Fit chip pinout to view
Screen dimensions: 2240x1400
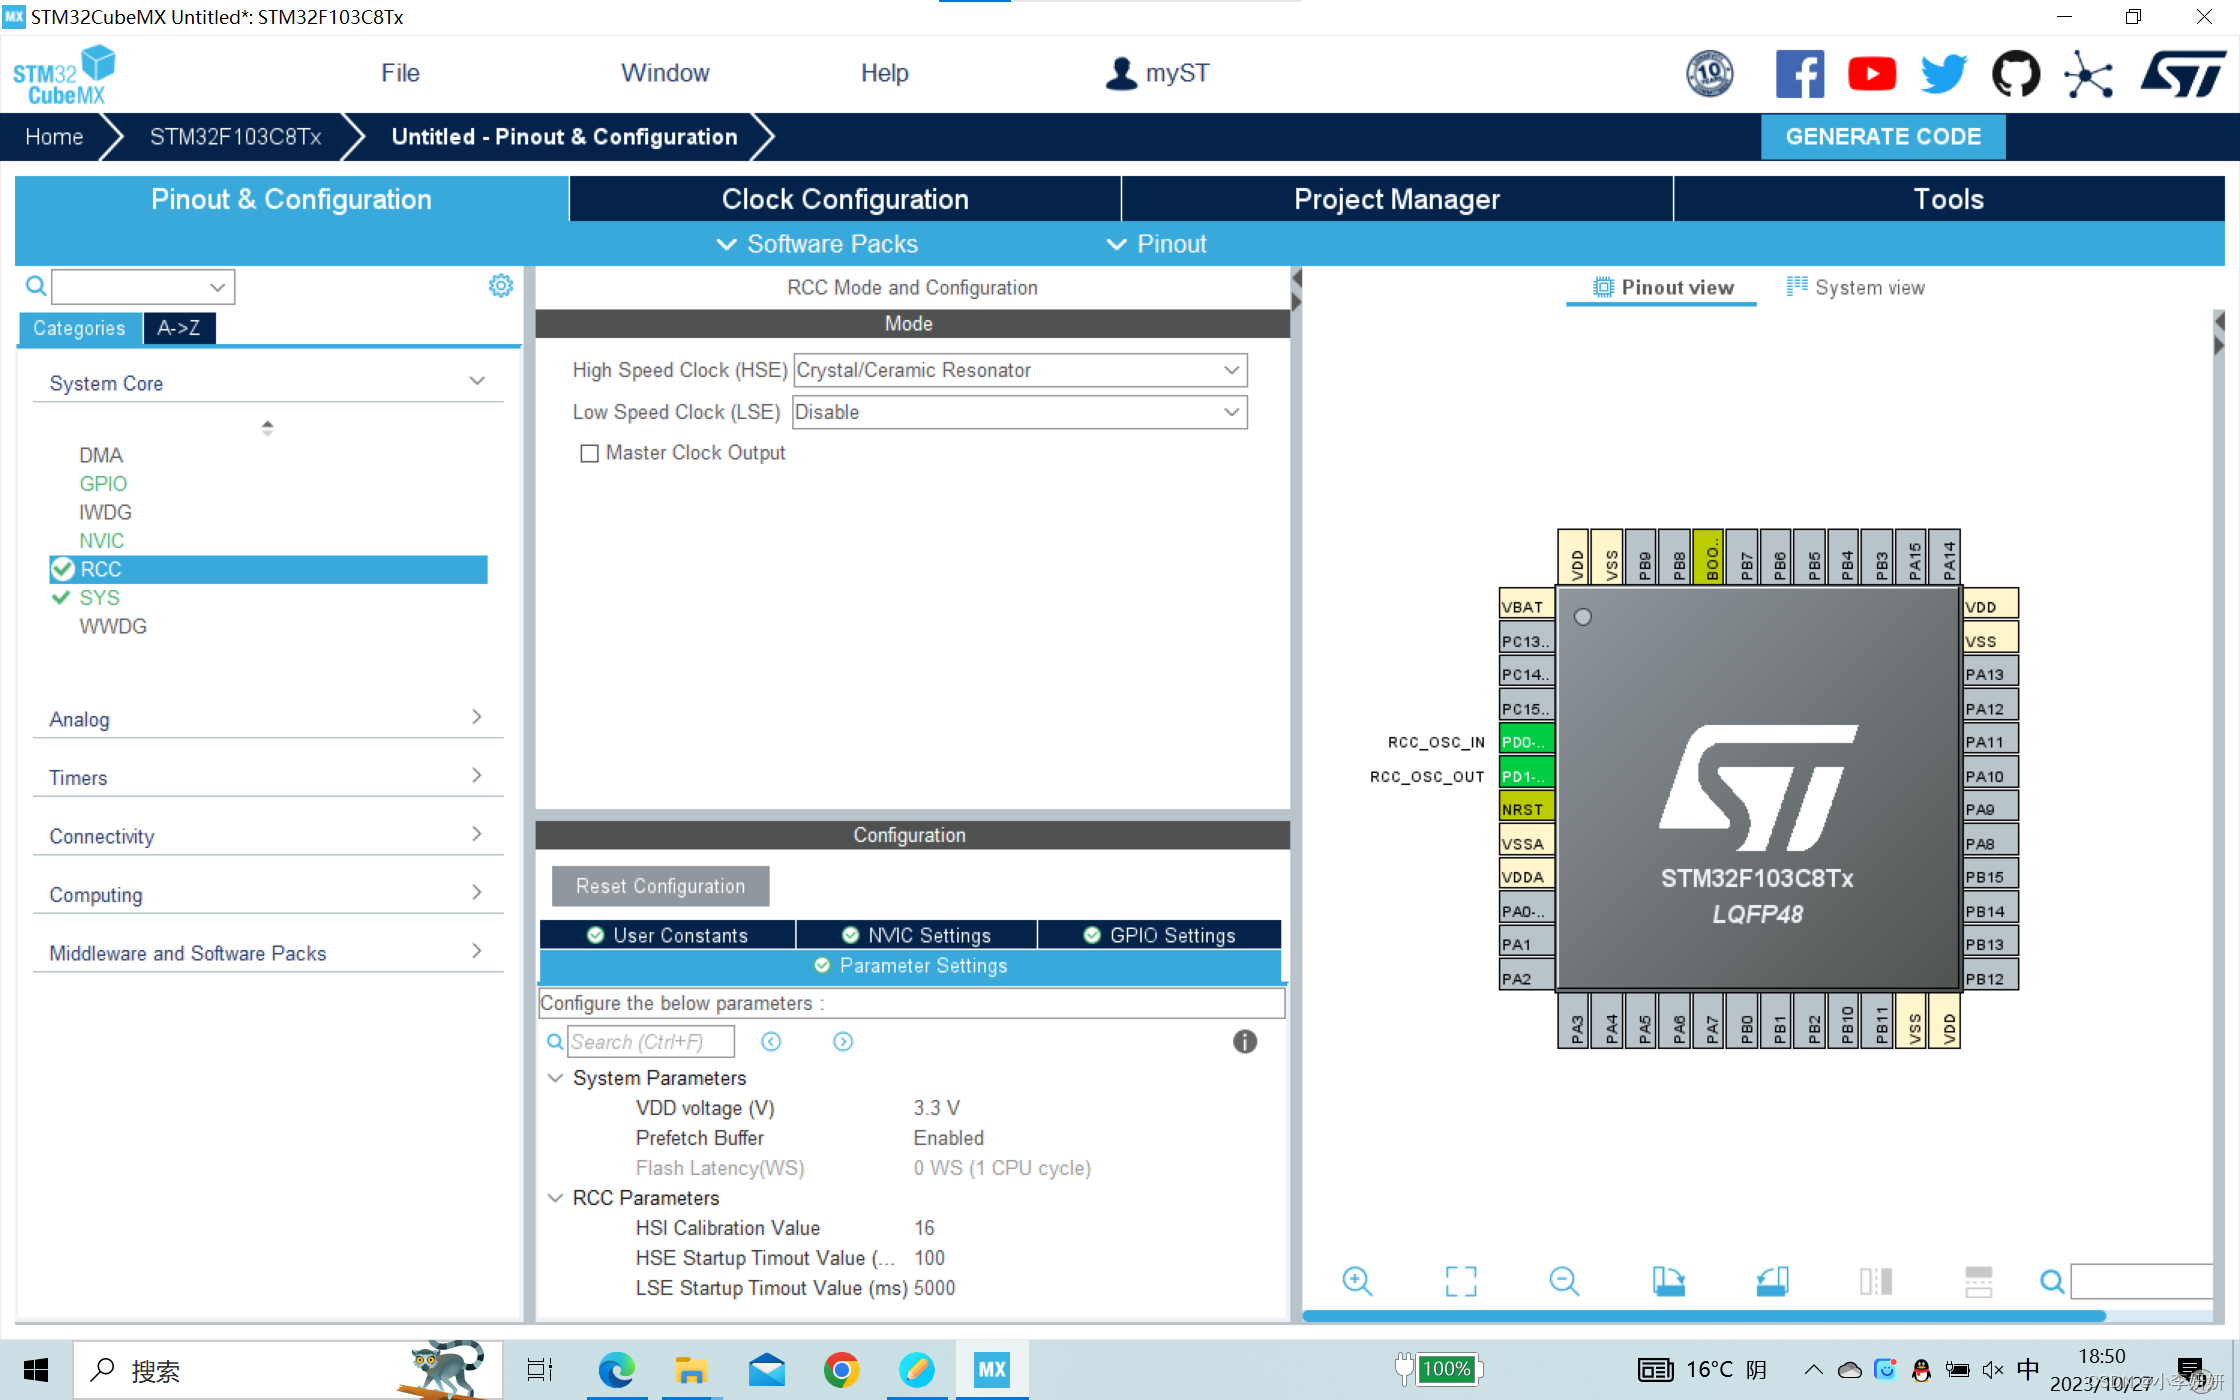(1461, 1281)
